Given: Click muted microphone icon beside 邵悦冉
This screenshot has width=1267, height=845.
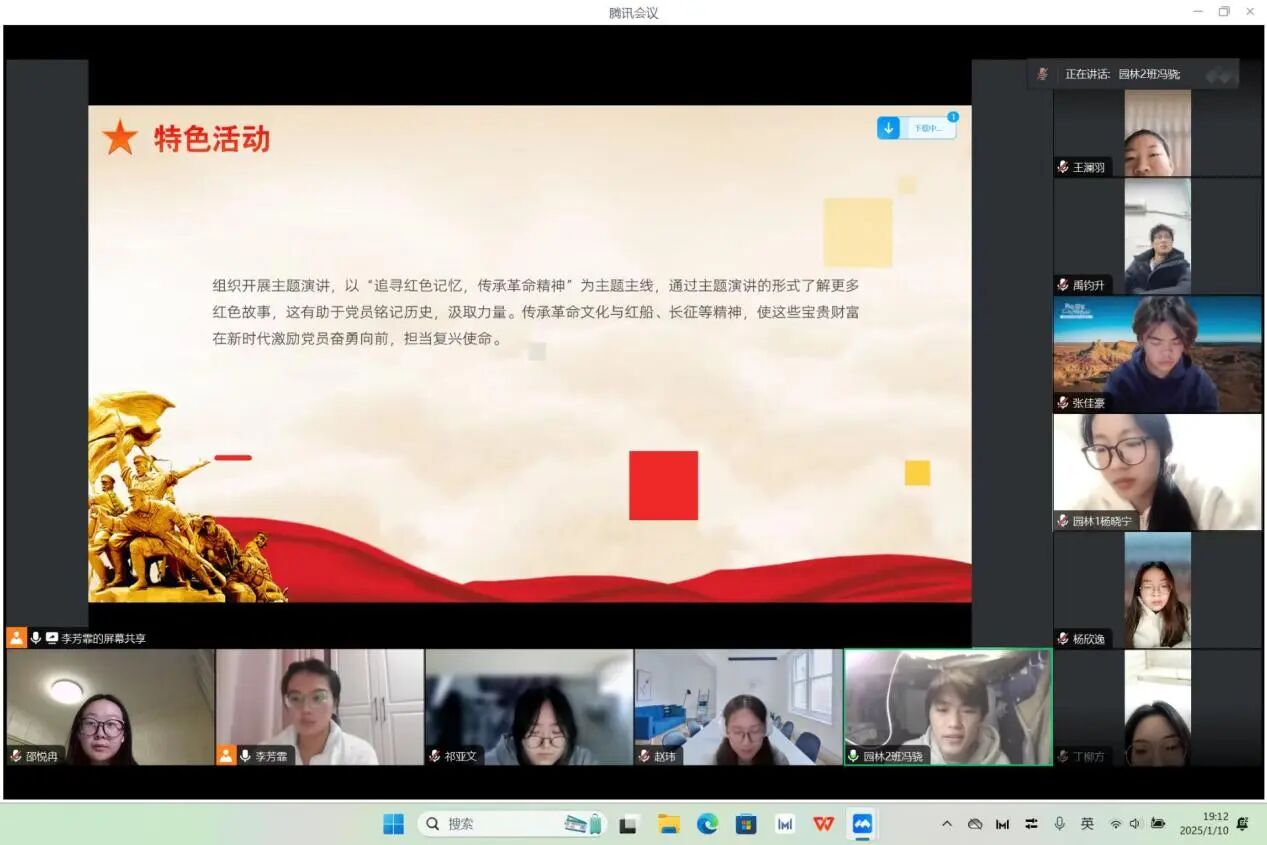Looking at the screenshot, I should pos(16,756).
